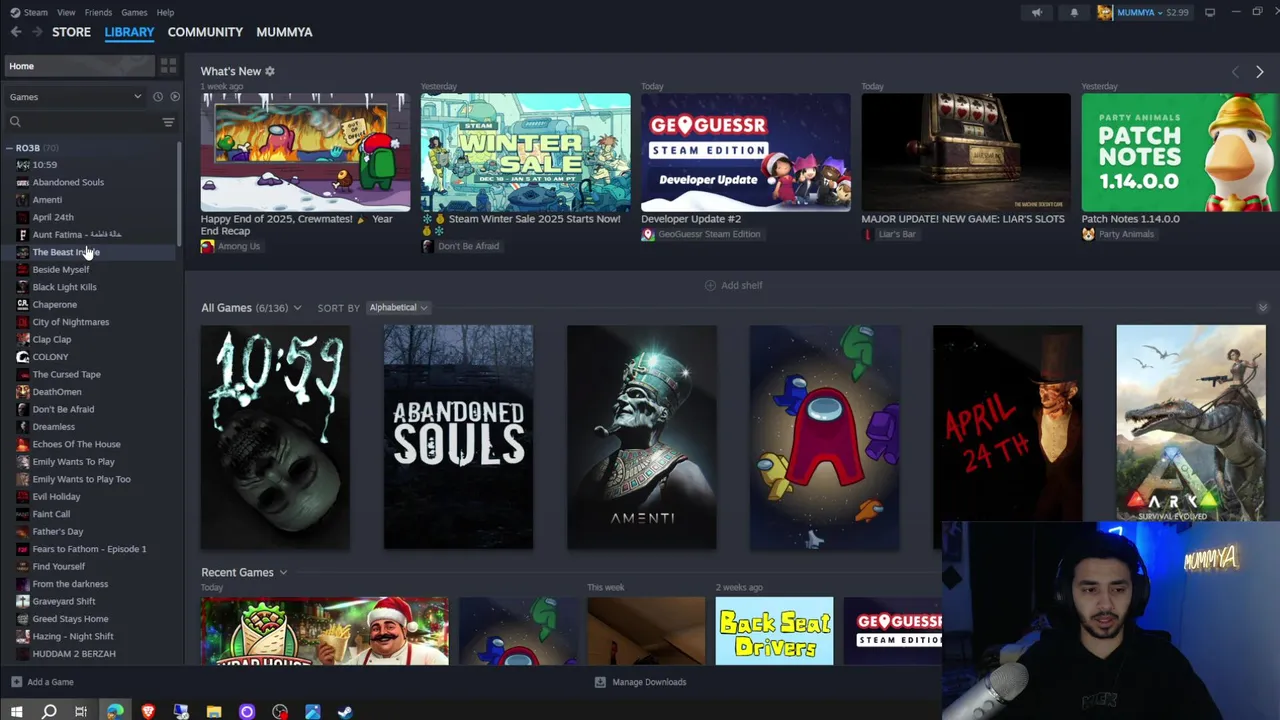The height and width of the screenshot is (720, 1280).
Task: Expand the Recent Games shelf dropdown
Action: click(283, 573)
